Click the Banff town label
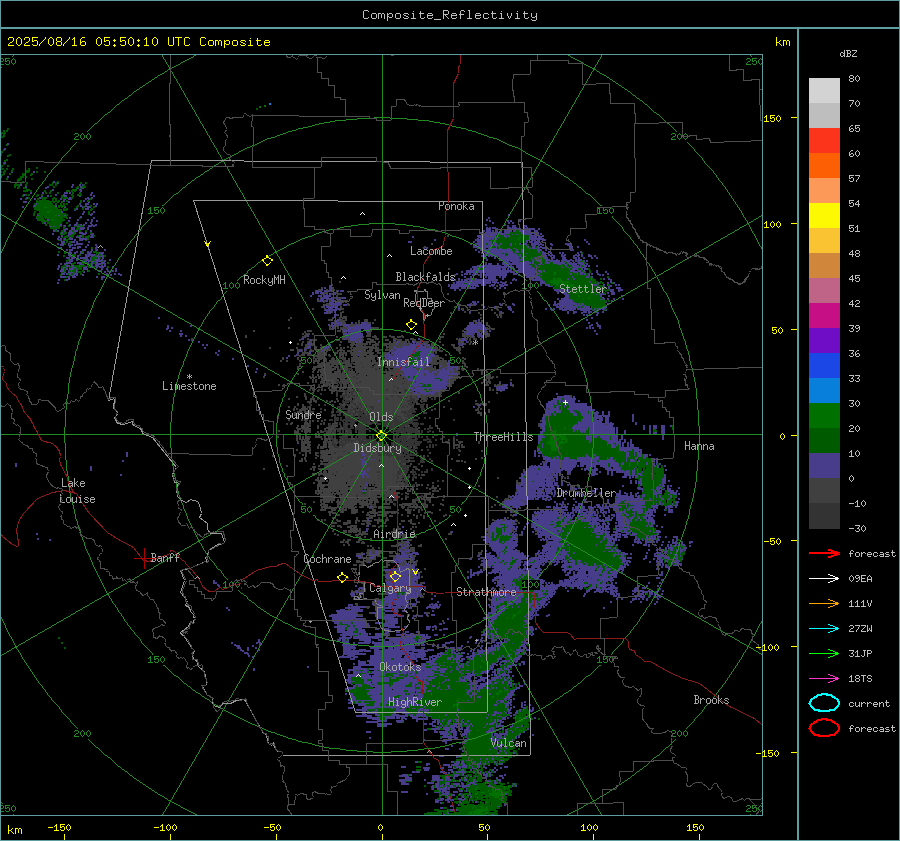The width and height of the screenshot is (900, 841). pyautogui.click(x=165, y=558)
